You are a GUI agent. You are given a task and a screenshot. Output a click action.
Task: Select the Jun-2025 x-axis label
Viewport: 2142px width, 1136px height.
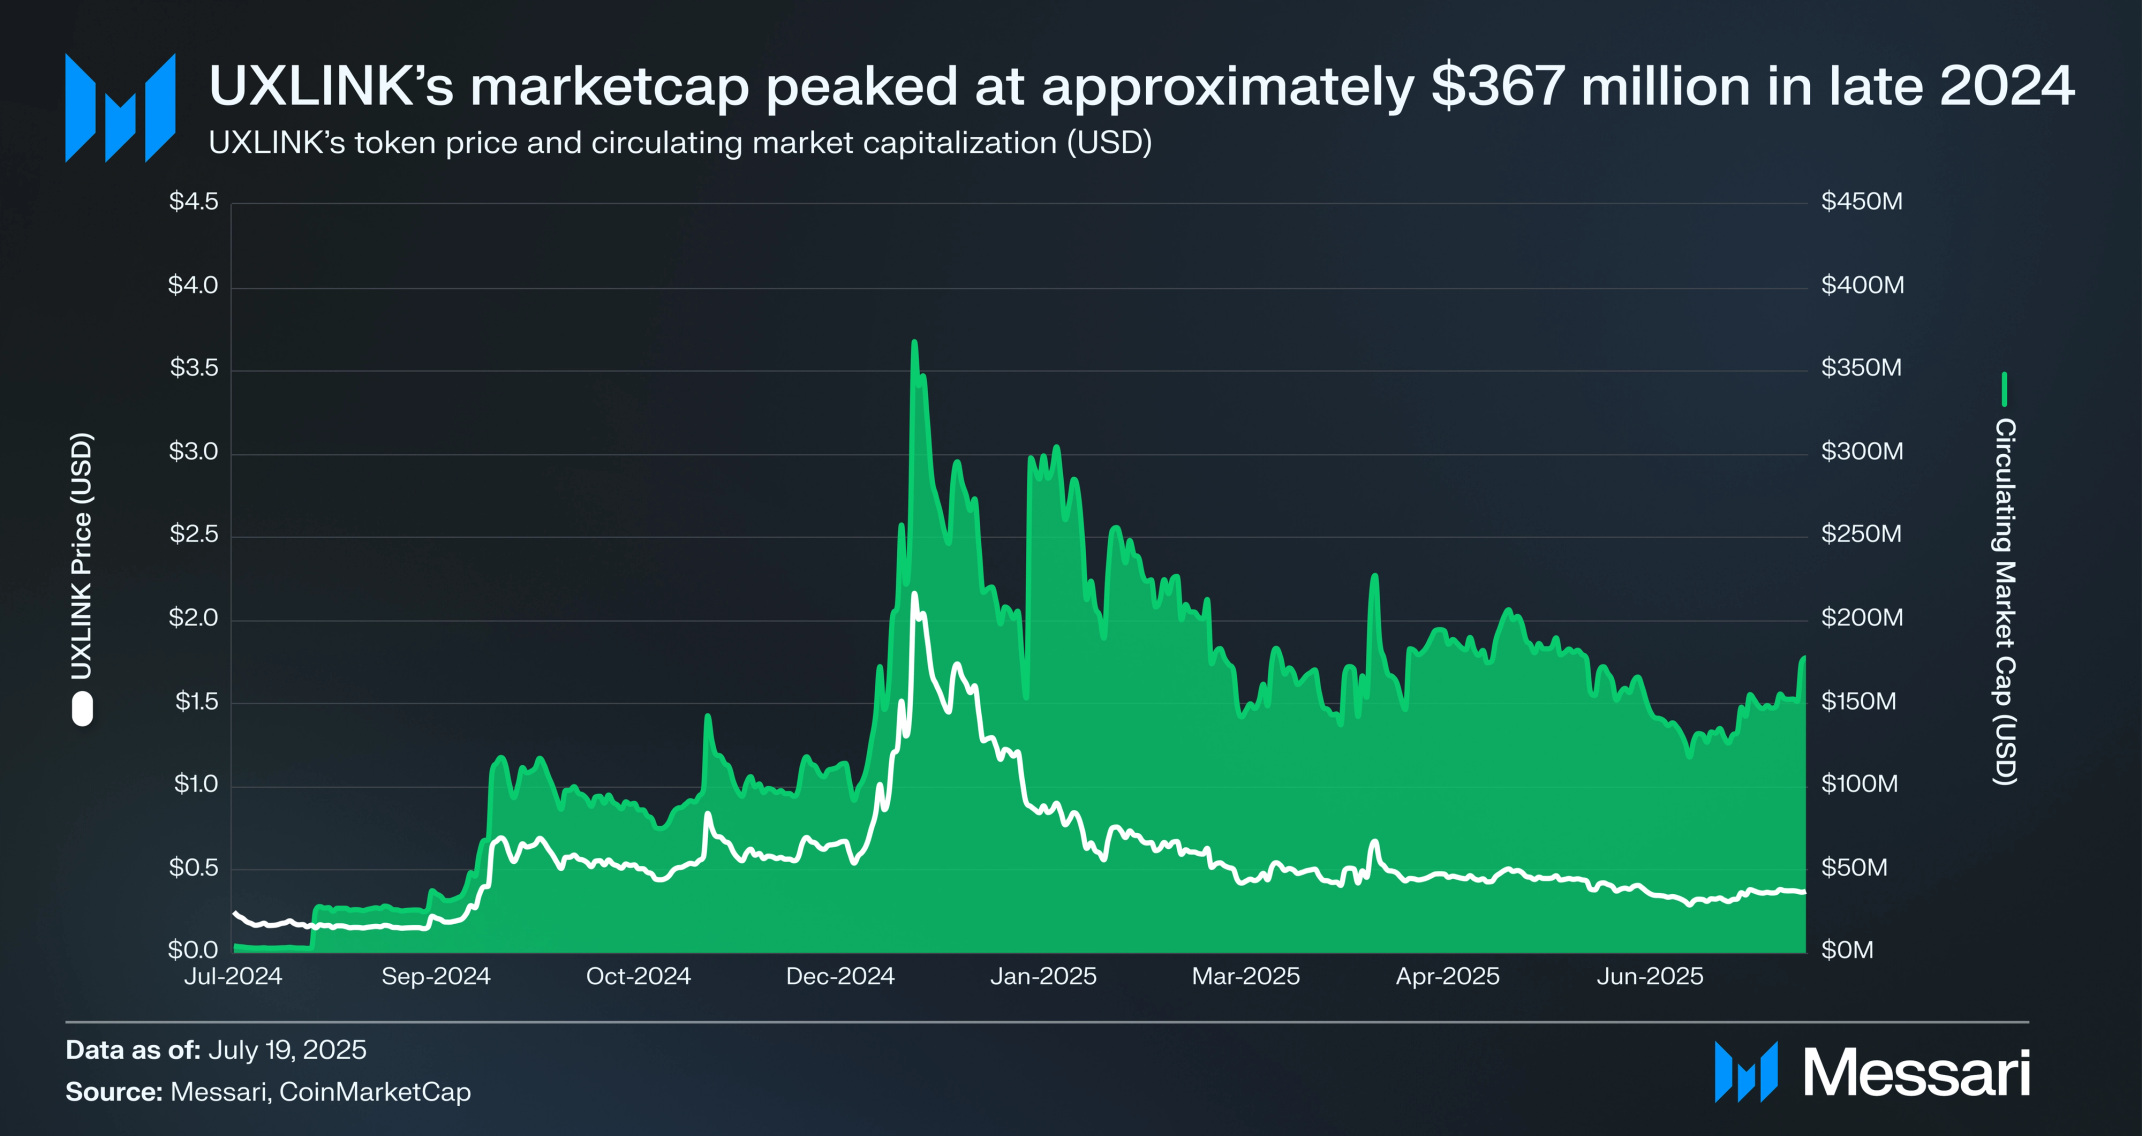[x=1650, y=976]
